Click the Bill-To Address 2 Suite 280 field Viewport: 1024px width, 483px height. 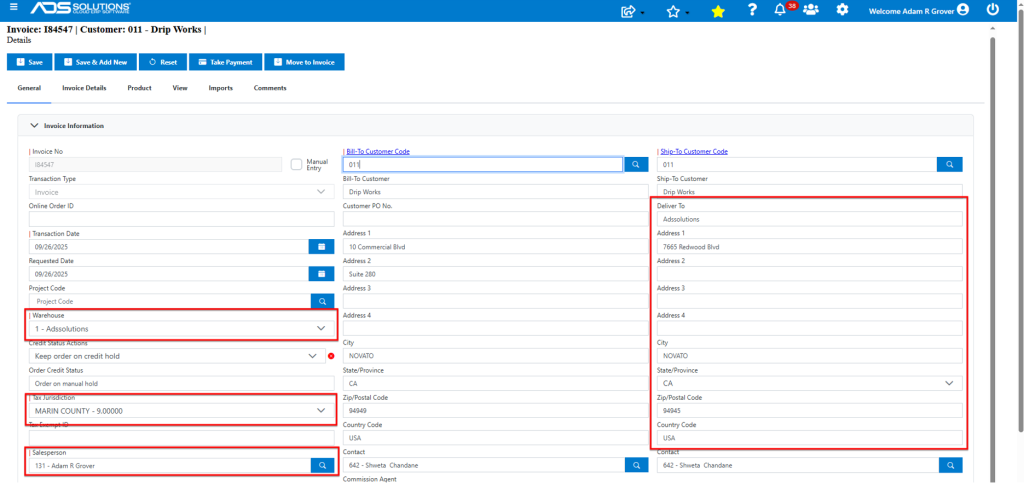coord(496,274)
